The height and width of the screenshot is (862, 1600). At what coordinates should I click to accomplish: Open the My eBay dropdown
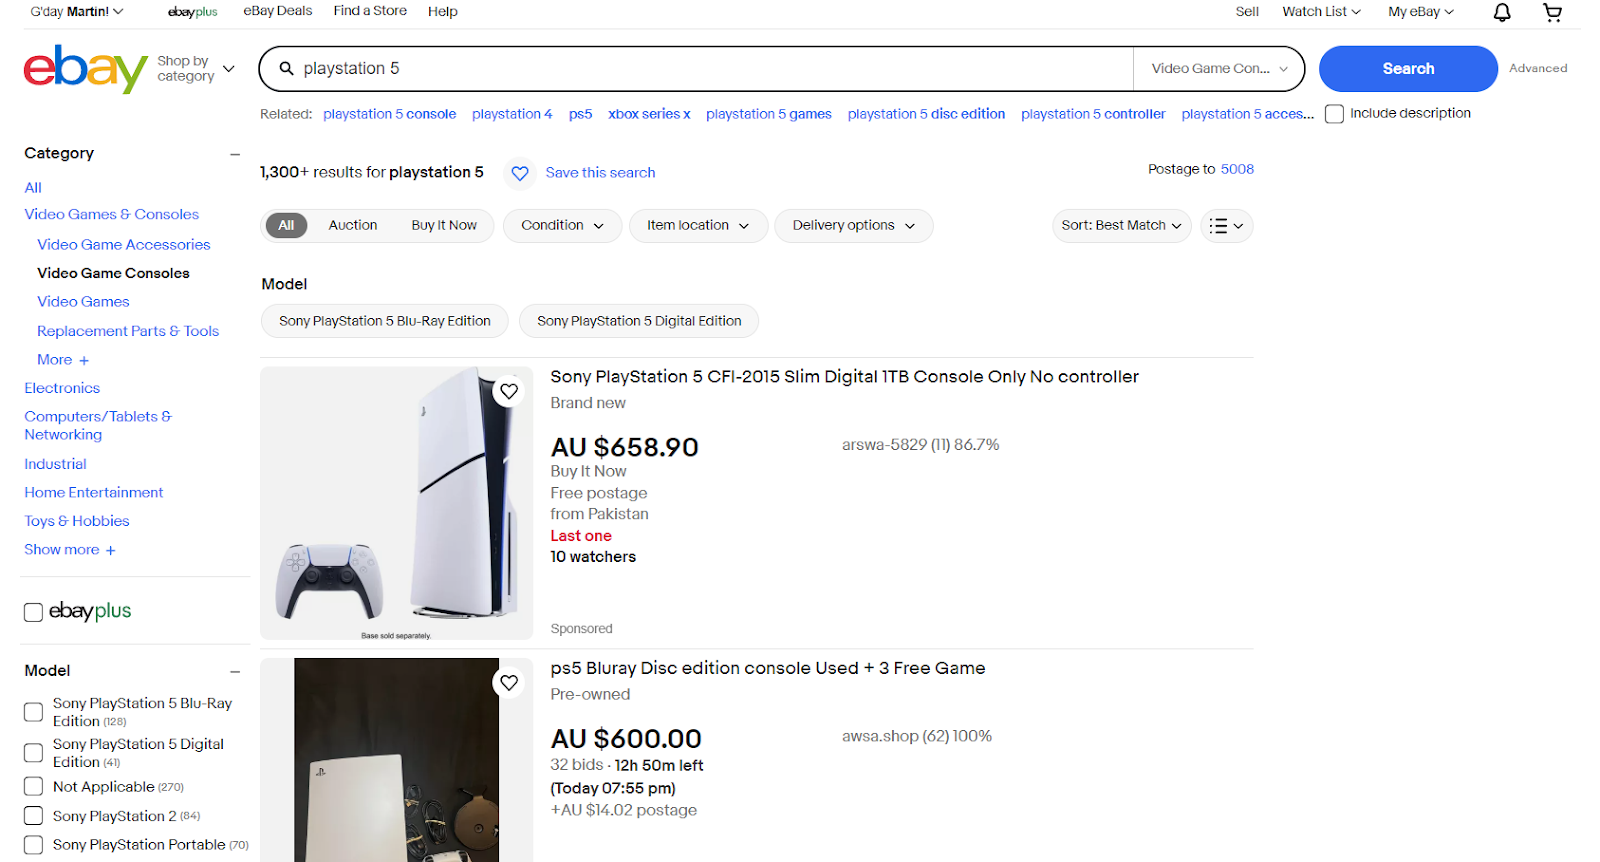pos(1421,12)
